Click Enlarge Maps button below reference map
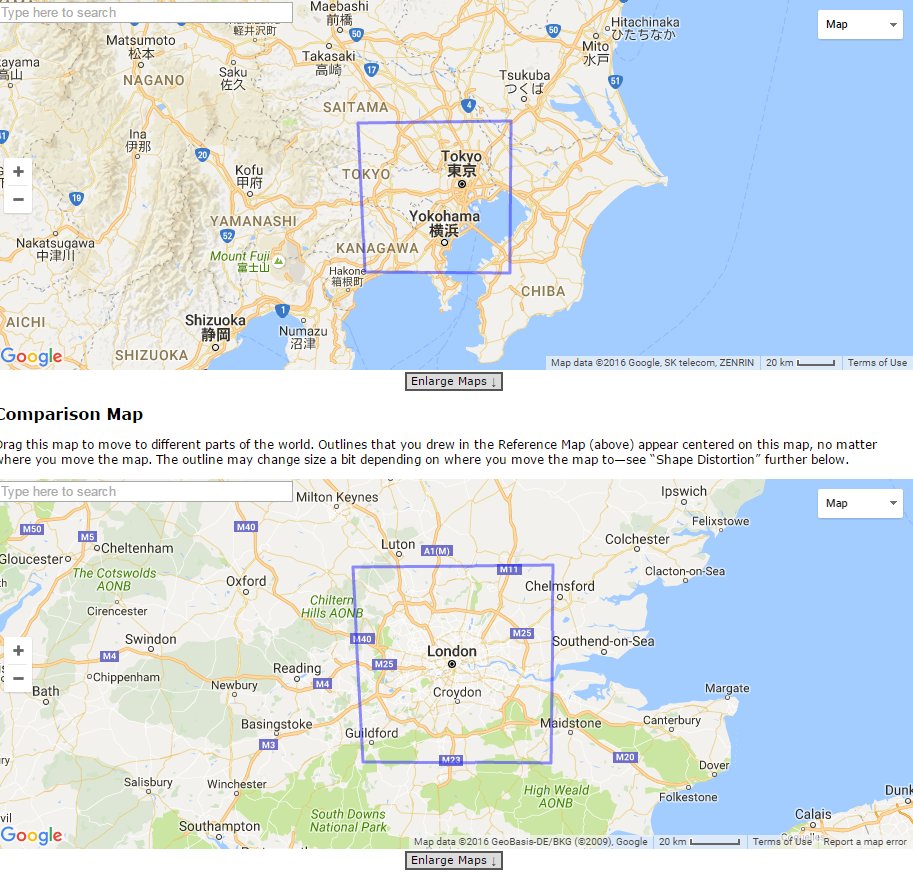This screenshot has height=876, width=913. [x=454, y=382]
